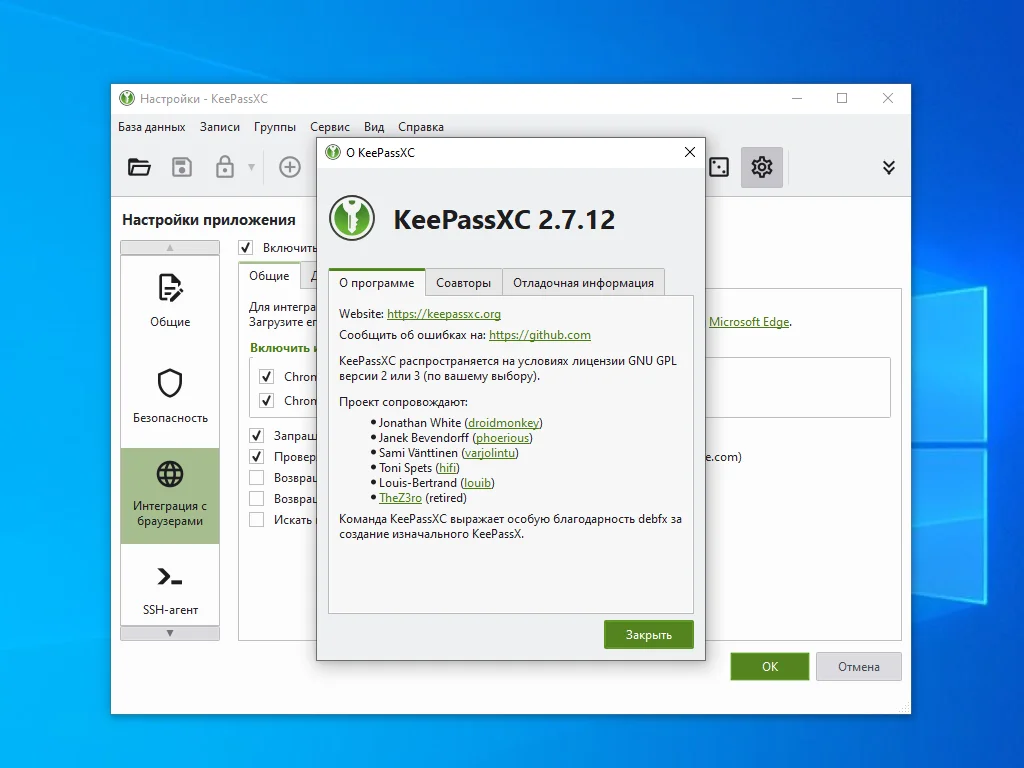Viewport: 1024px width, 768px height.
Task: Open the Группы menu
Action: point(274,127)
